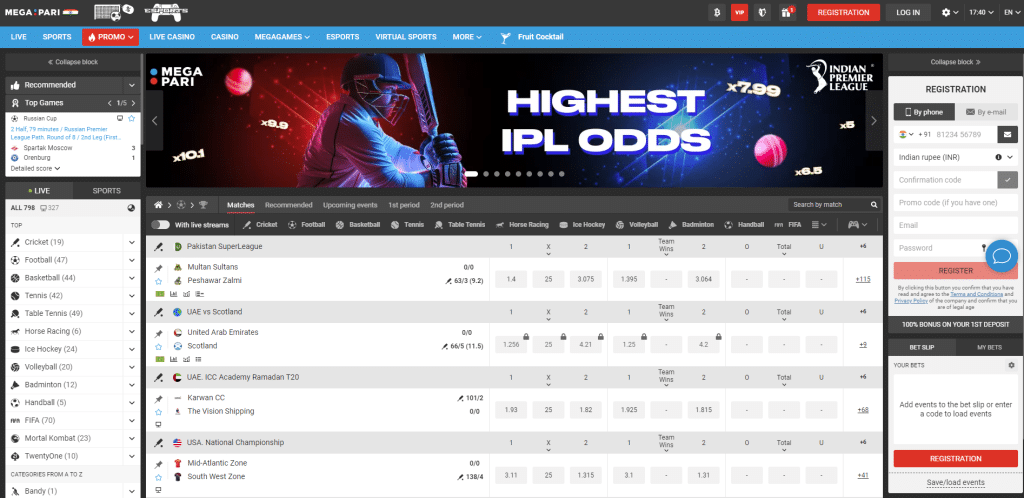This screenshot has width=1024, height=498.
Task: Expand Detailed score in Top Games
Action: (x=35, y=168)
